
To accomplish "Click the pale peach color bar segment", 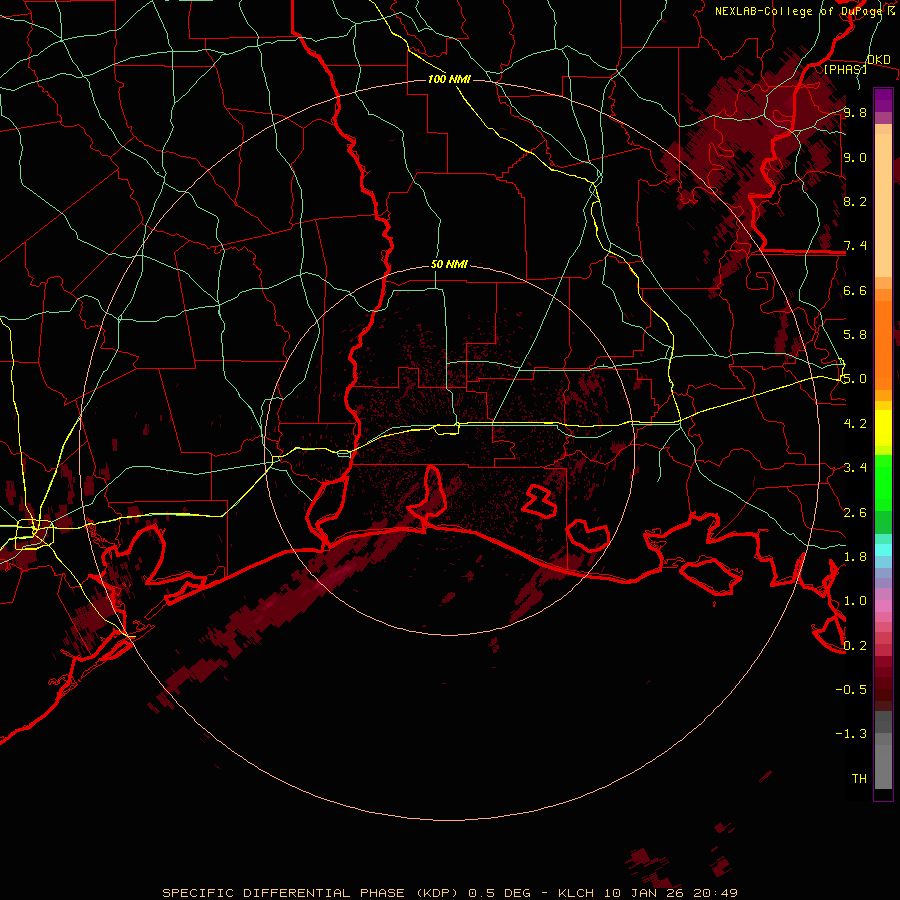I will point(883,207).
